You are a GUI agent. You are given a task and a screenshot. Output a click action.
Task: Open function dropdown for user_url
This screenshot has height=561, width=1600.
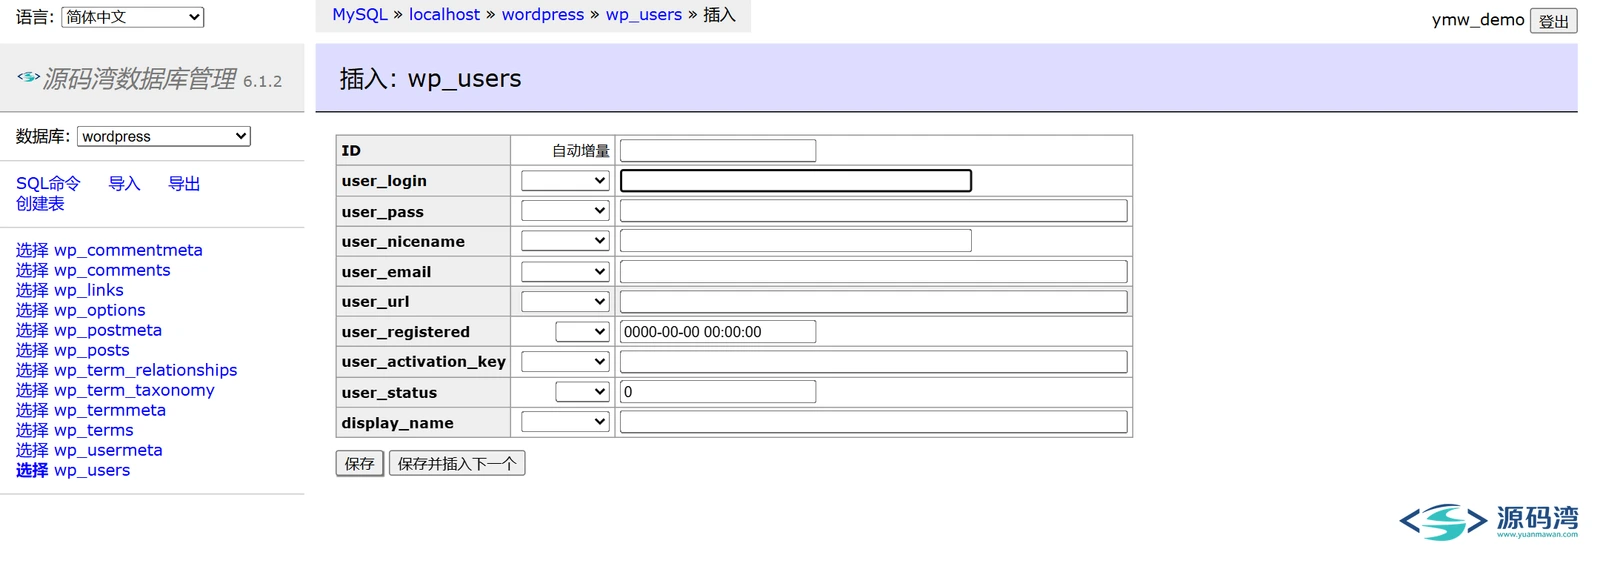click(x=565, y=302)
